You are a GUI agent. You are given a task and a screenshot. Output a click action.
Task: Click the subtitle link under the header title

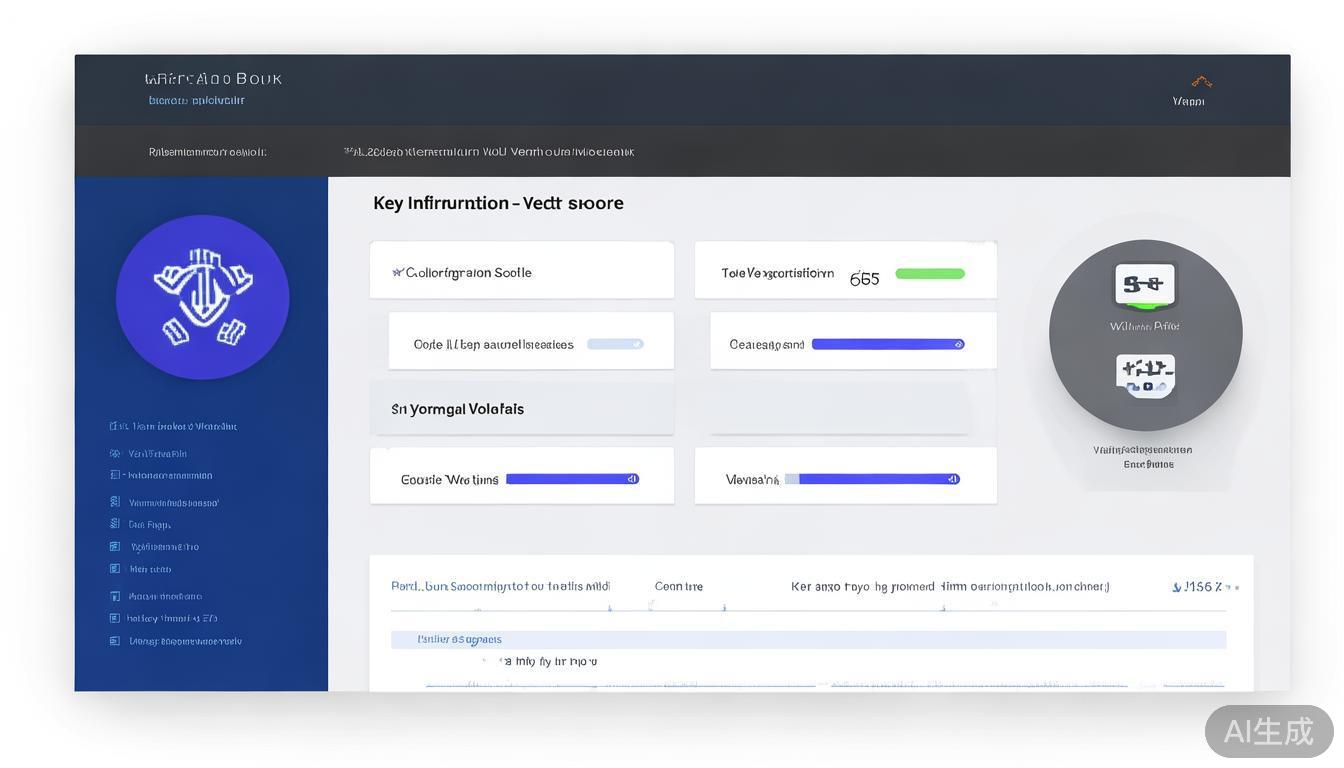(x=196, y=100)
